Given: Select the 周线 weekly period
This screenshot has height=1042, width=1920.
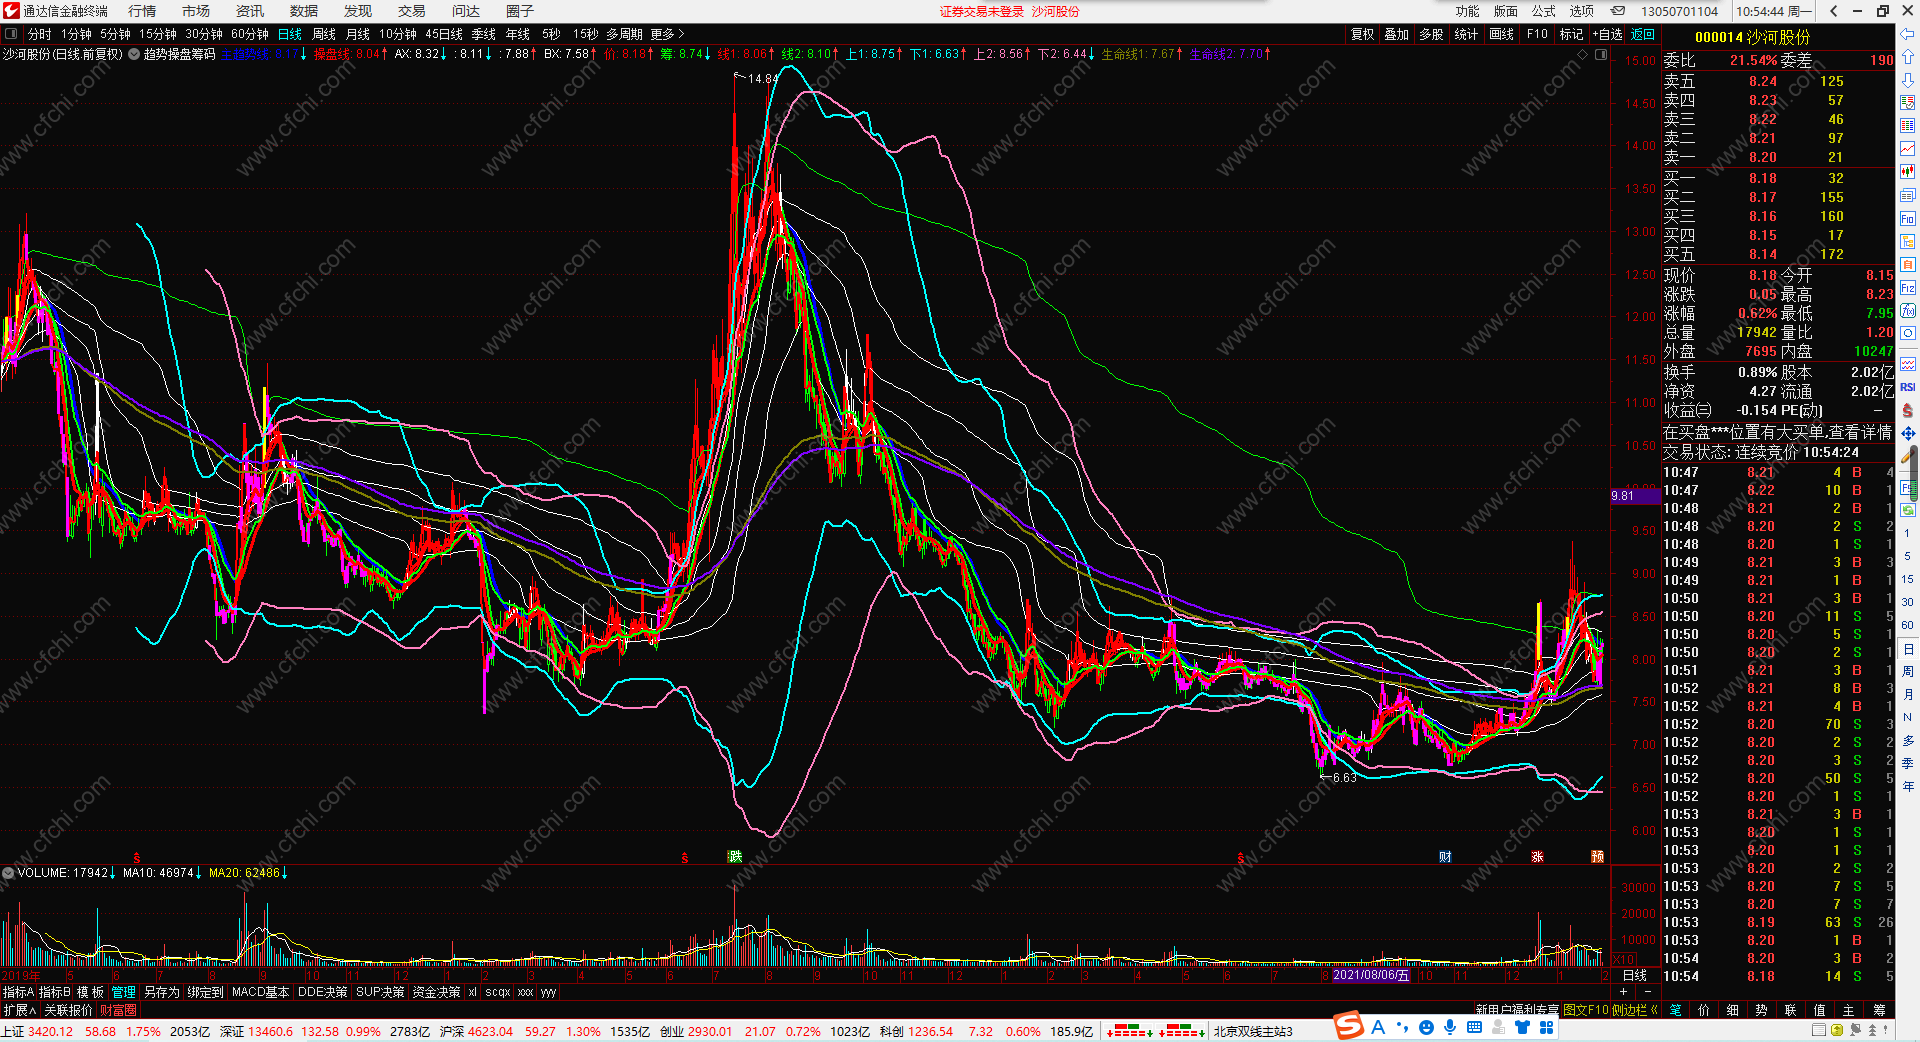Looking at the screenshot, I should click(324, 34).
